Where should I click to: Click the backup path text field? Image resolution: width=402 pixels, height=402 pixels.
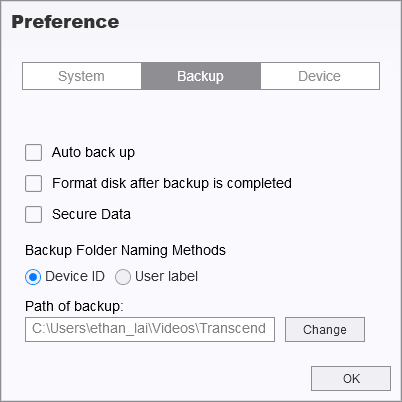click(x=150, y=329)
